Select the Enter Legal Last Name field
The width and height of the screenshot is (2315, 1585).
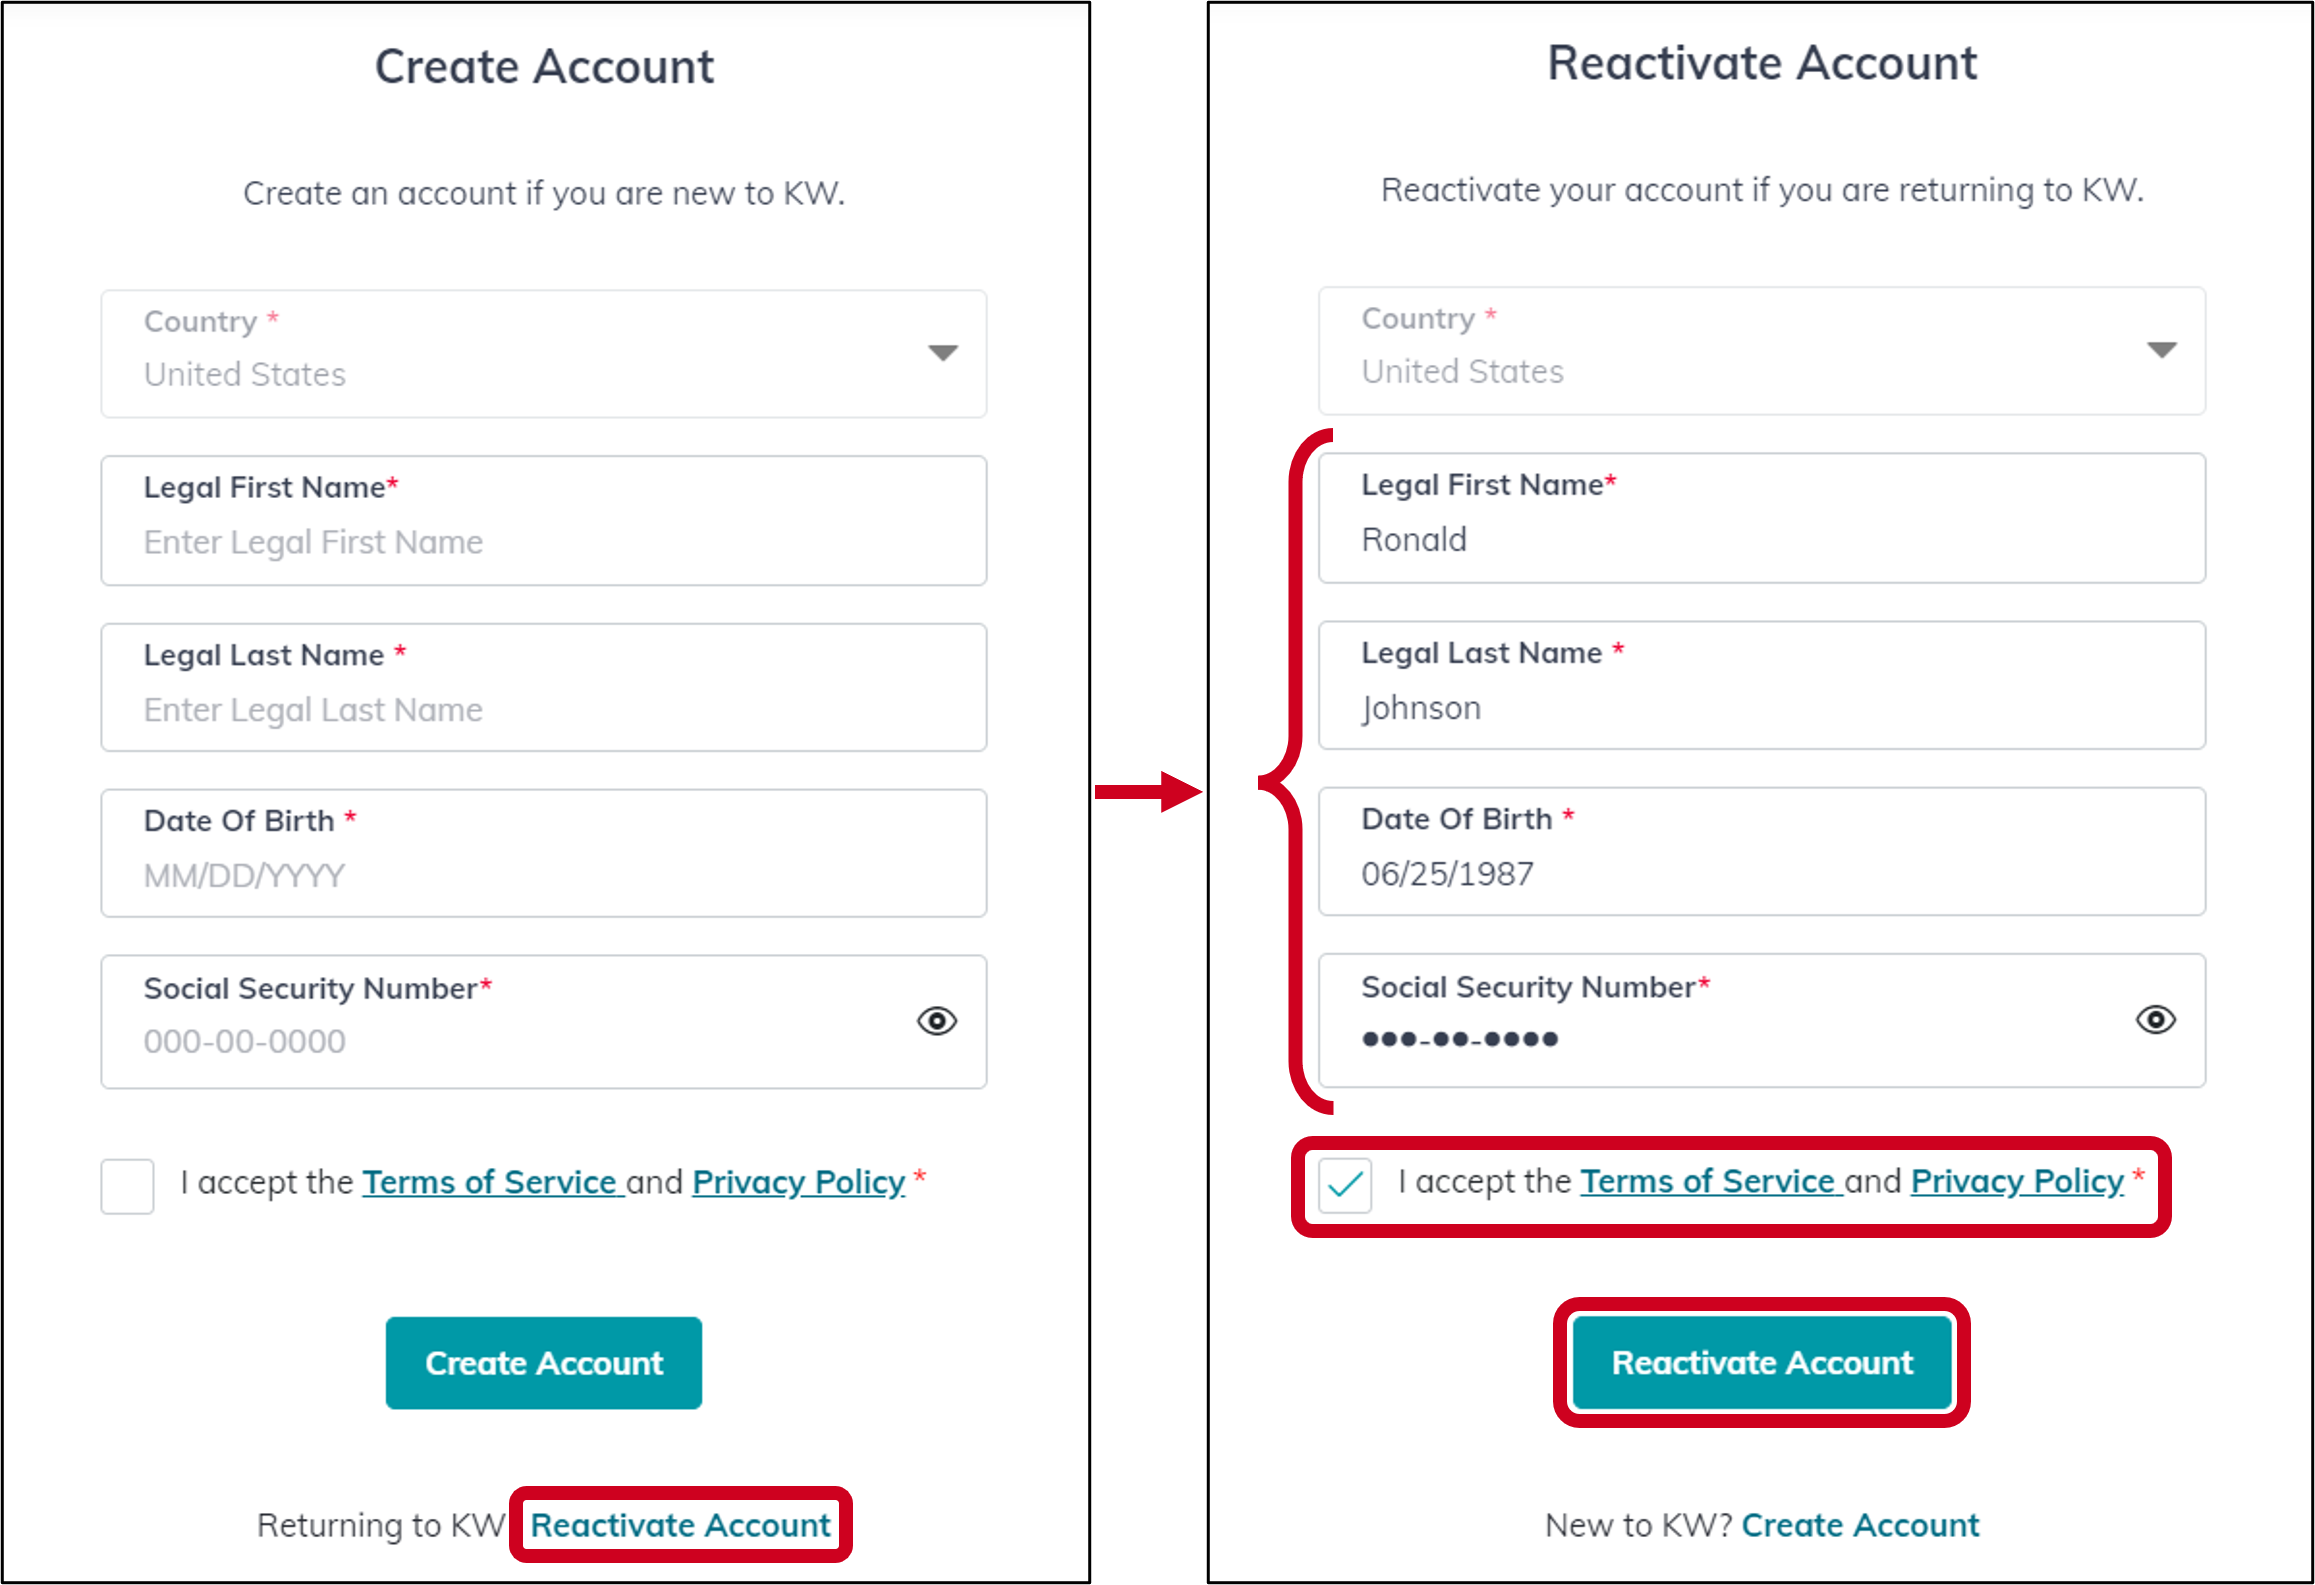point(543,709)
